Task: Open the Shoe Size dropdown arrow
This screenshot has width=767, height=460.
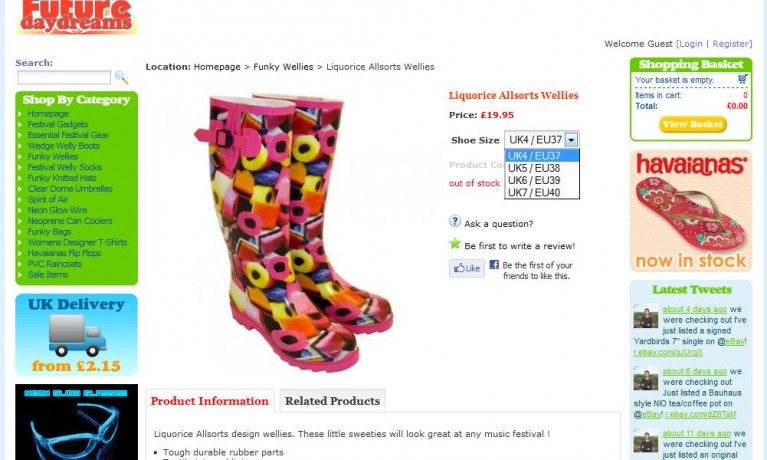Action: [x=571, y=140]
